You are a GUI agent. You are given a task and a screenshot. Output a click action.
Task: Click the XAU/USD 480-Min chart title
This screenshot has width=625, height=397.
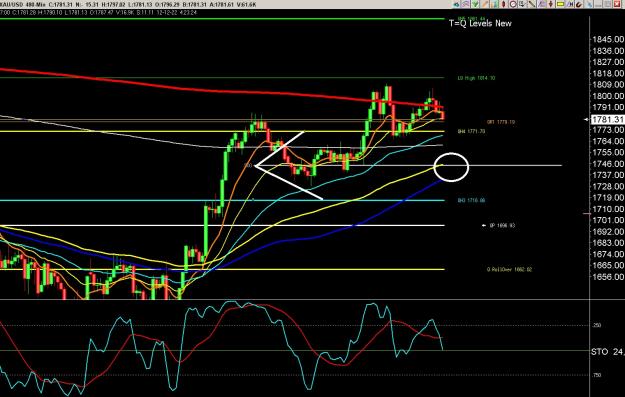click(x=23, y=4)
